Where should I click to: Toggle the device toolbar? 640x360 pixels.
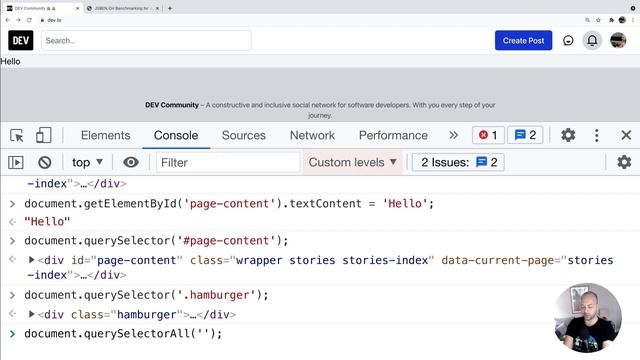pos(43,135)
